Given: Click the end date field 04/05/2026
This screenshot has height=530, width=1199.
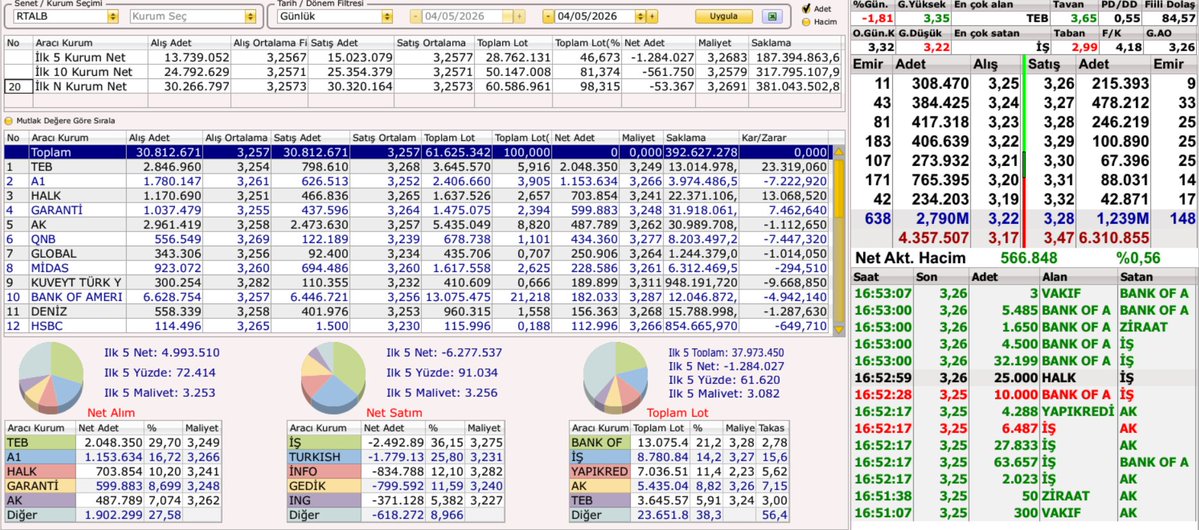Looking at the screenshot, I should (596, 17).
